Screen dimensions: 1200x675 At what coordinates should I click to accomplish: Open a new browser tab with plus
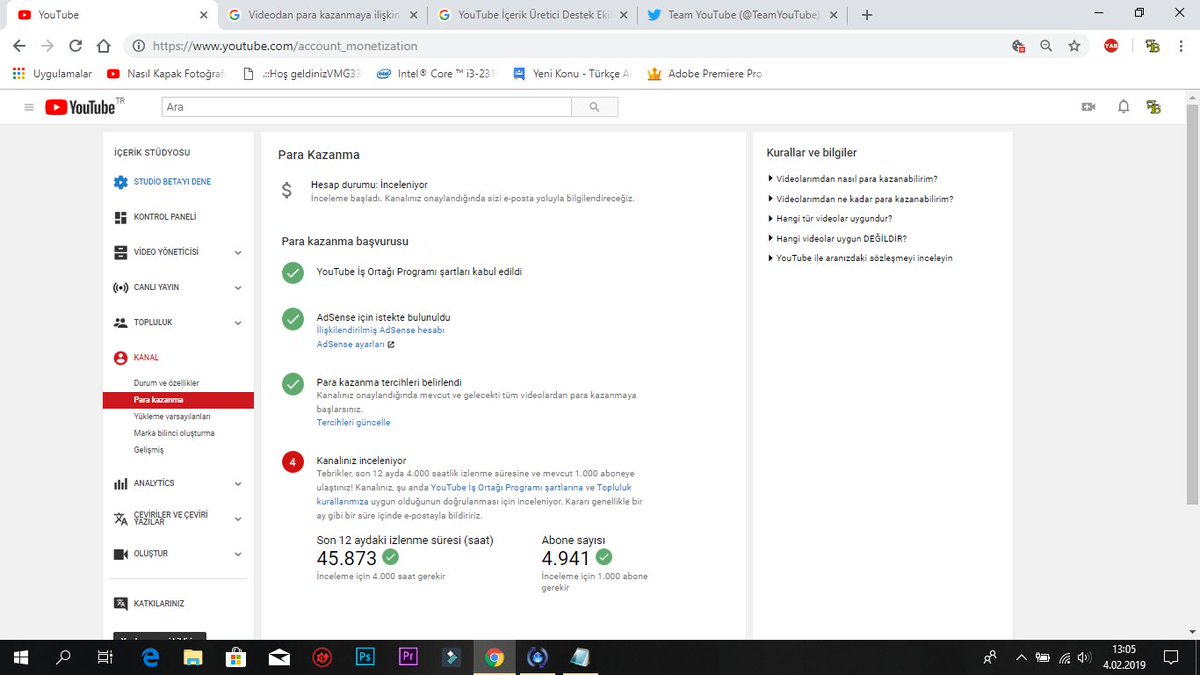866,15
